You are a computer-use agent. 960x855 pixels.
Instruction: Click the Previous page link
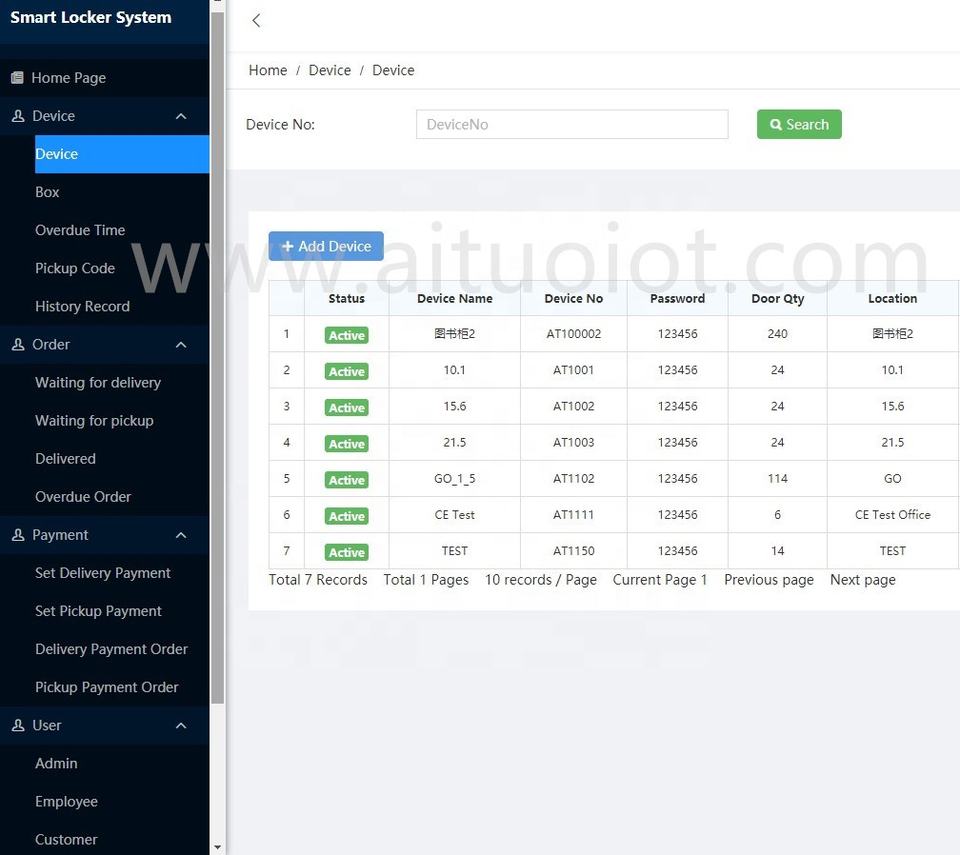(x=768, y=579)
